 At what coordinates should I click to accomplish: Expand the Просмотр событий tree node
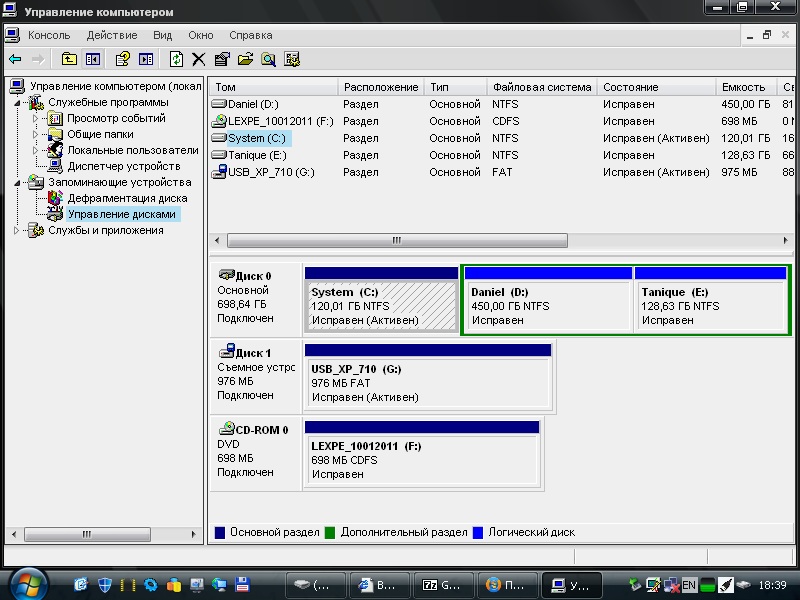pos(35,118)
